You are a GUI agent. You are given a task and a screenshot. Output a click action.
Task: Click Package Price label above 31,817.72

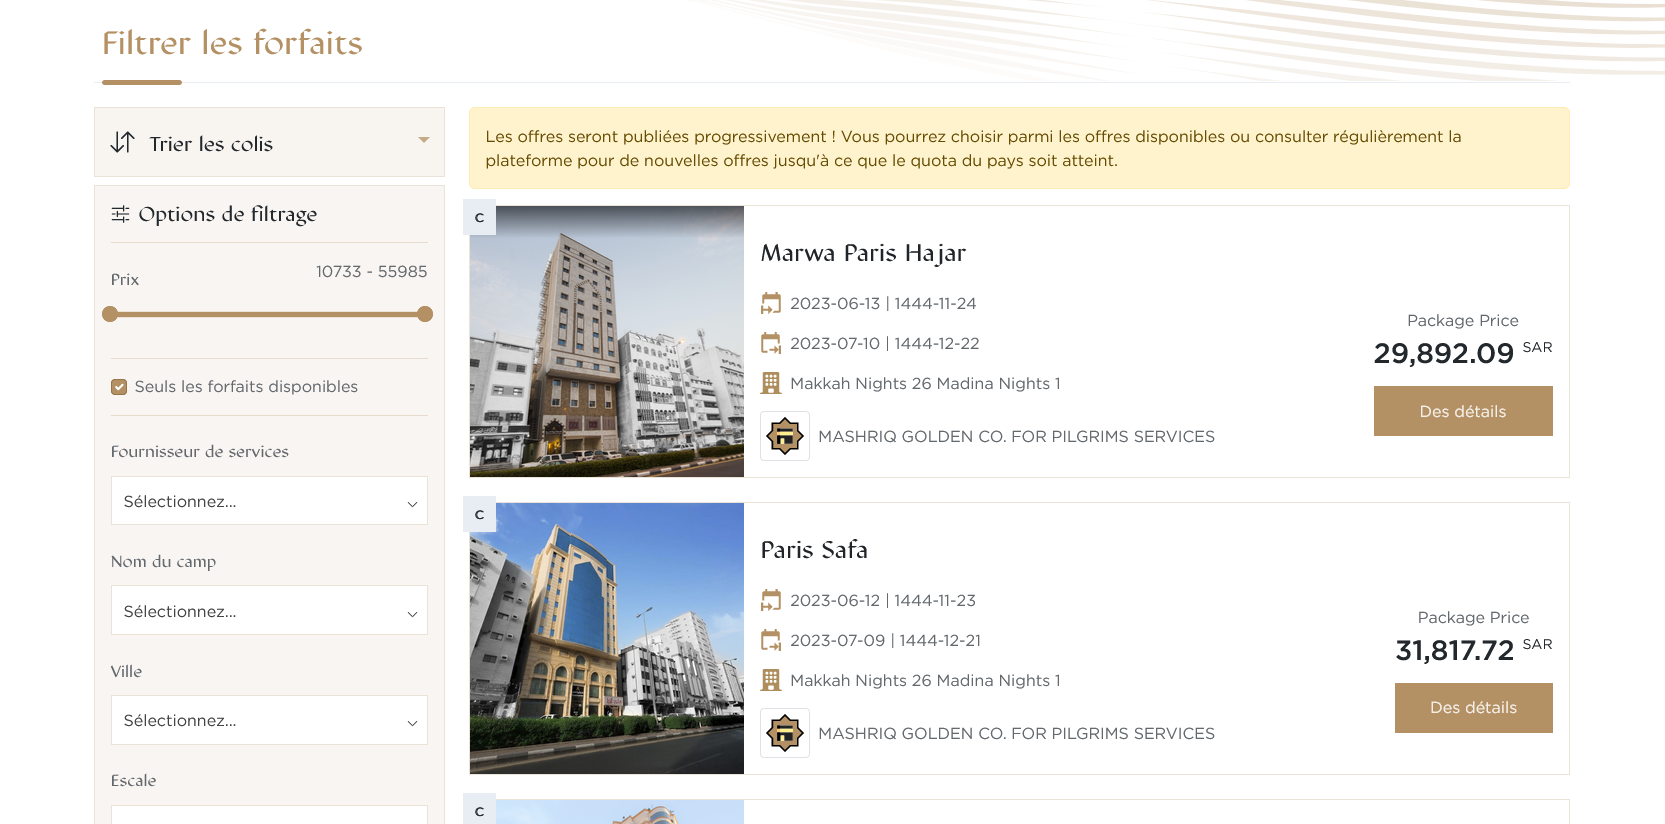click(x=1473, y=617)
